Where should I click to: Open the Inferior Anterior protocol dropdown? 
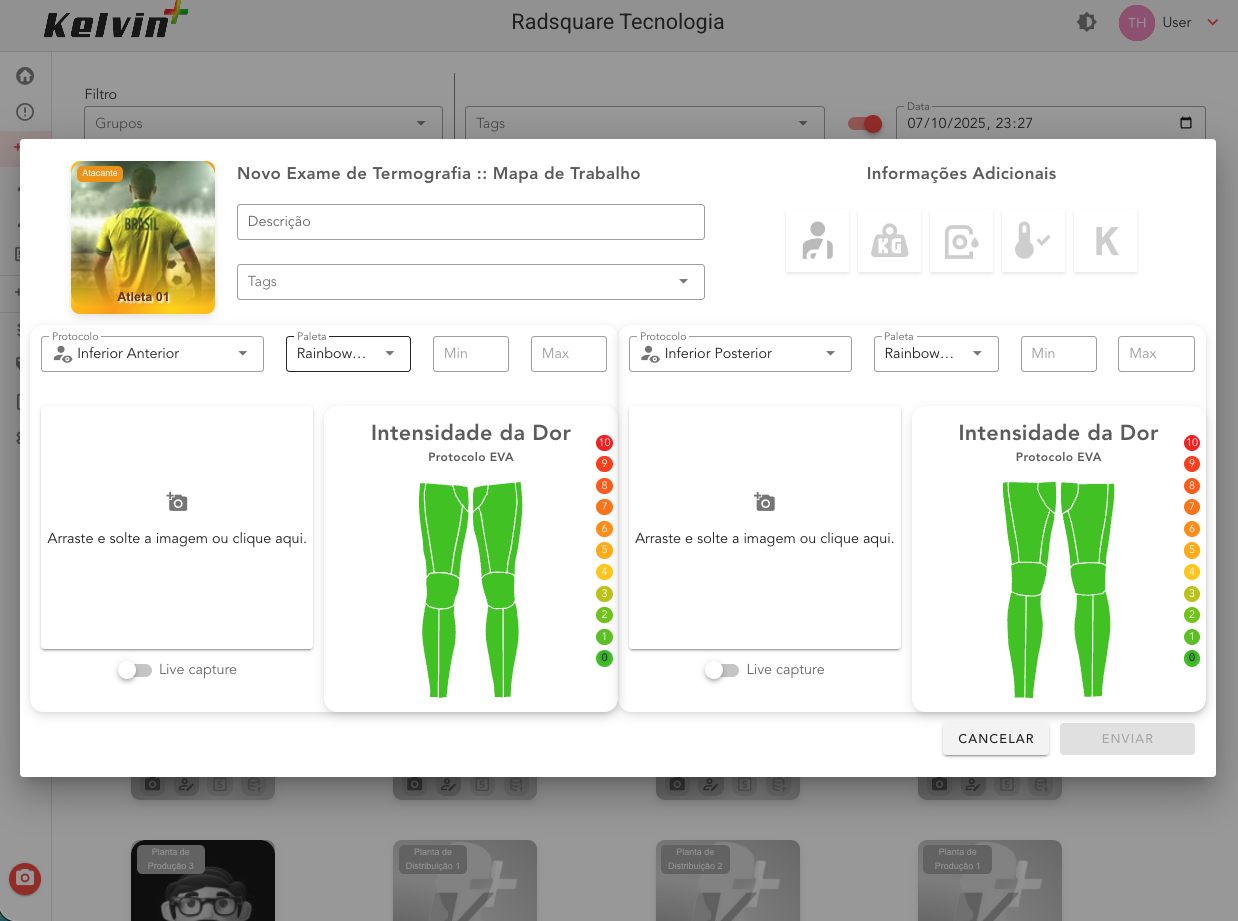[152, 354]
